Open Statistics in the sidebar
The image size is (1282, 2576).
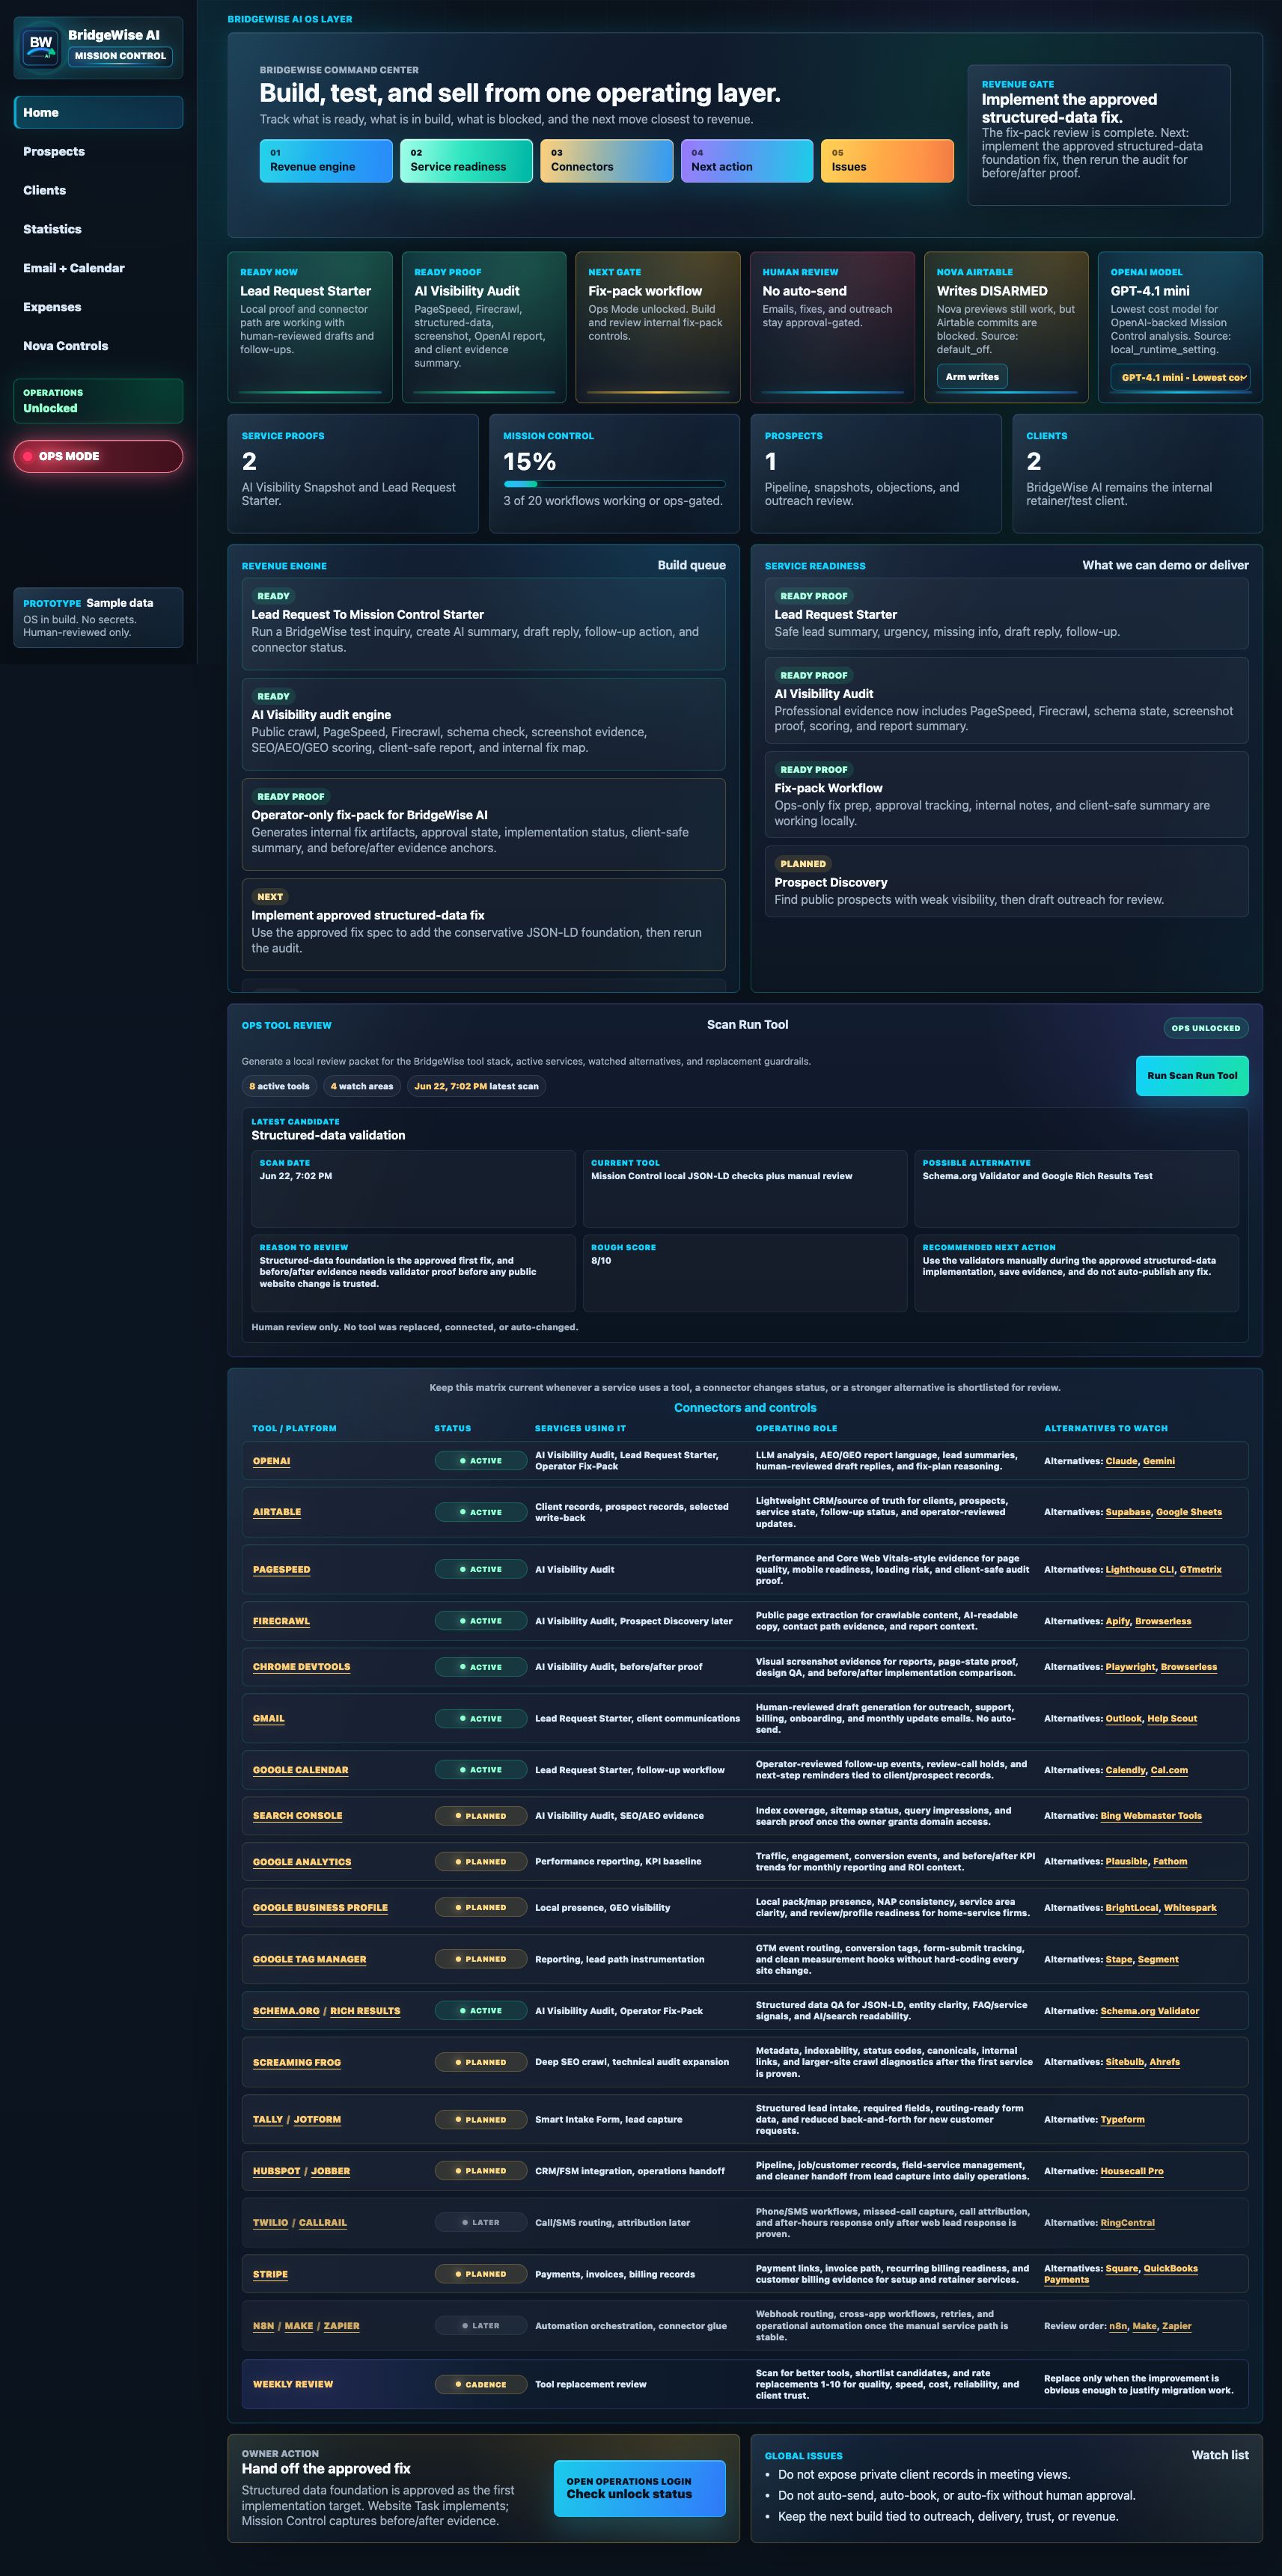98,229
